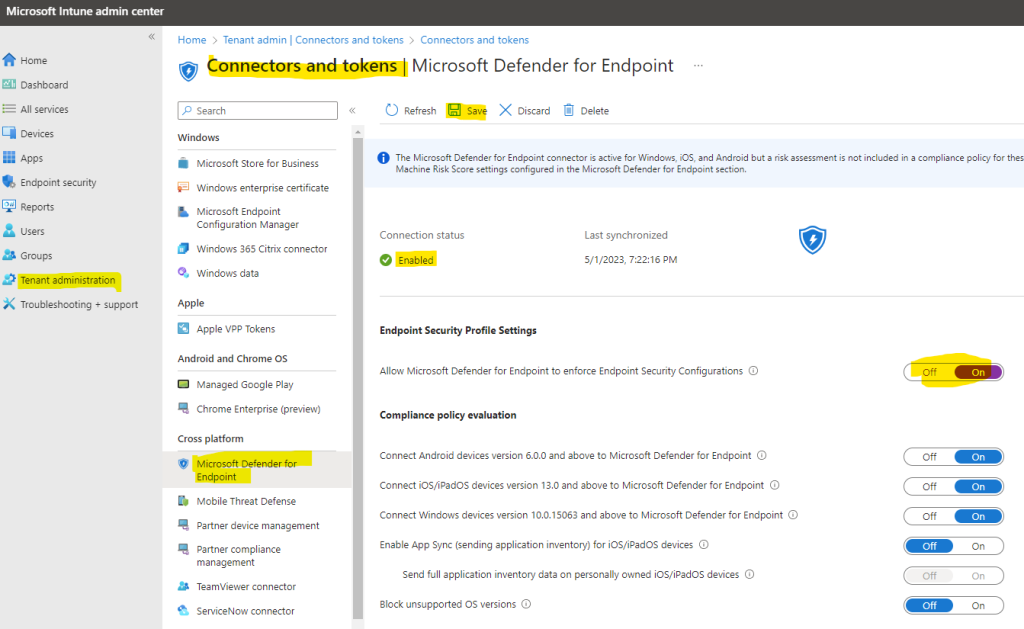
Task: Click info icon beside Enforce Endpoint Security Configurations
Action: tap(754, 370)
